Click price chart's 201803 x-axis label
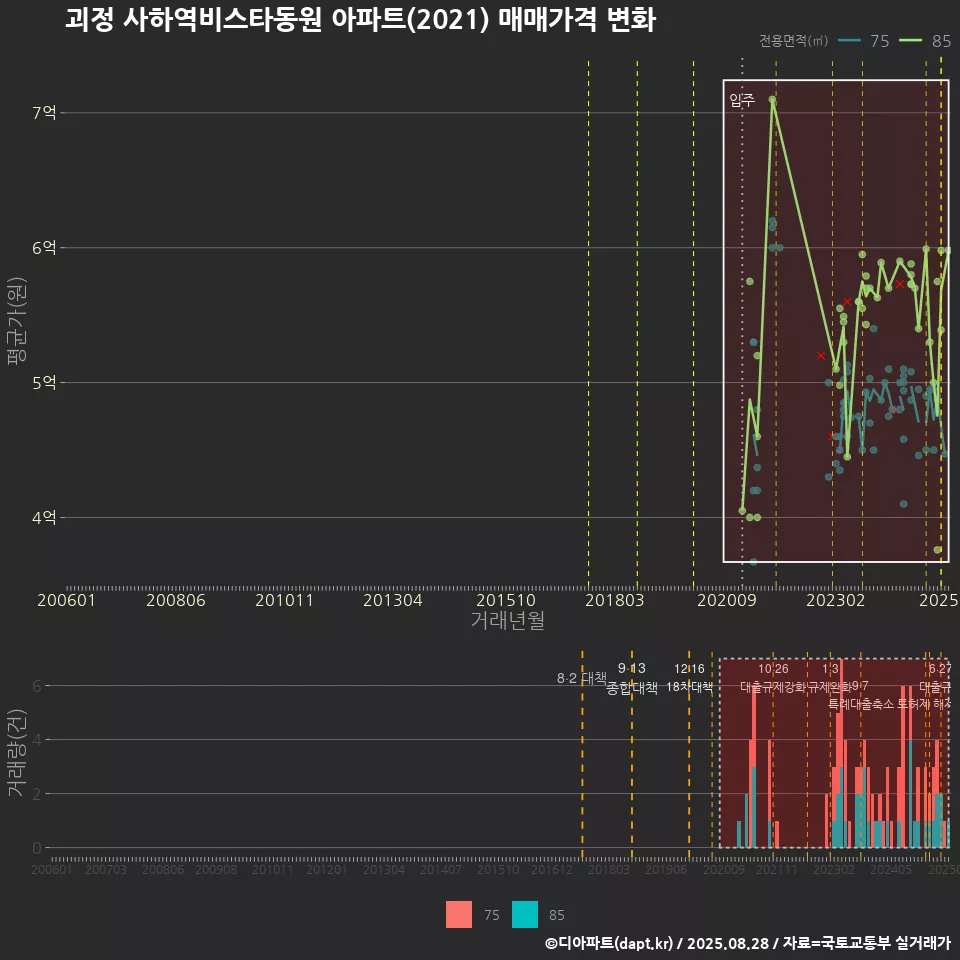The image size is (960, 960). (x=614, y=600)
